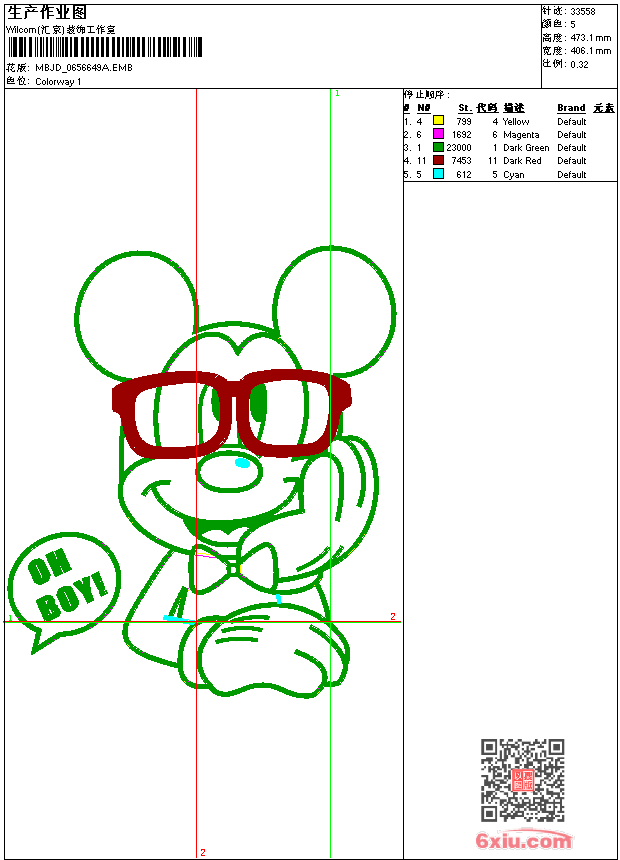The height and width of the screenshot is (860, 620).
Task: Click the stitch count 799
Action: pos(464,121)
